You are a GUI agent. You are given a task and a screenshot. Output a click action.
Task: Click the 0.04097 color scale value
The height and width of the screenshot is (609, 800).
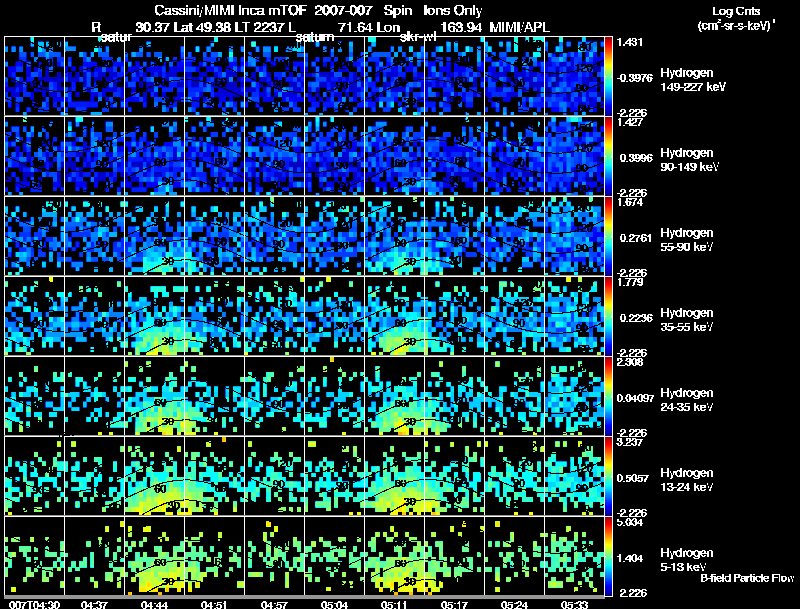(635, 398)
